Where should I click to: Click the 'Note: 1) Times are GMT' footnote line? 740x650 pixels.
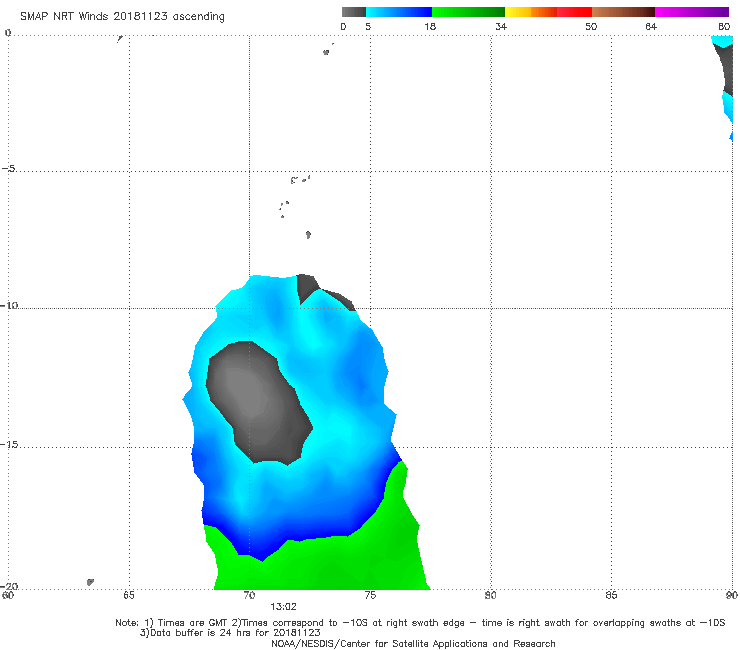420,623
